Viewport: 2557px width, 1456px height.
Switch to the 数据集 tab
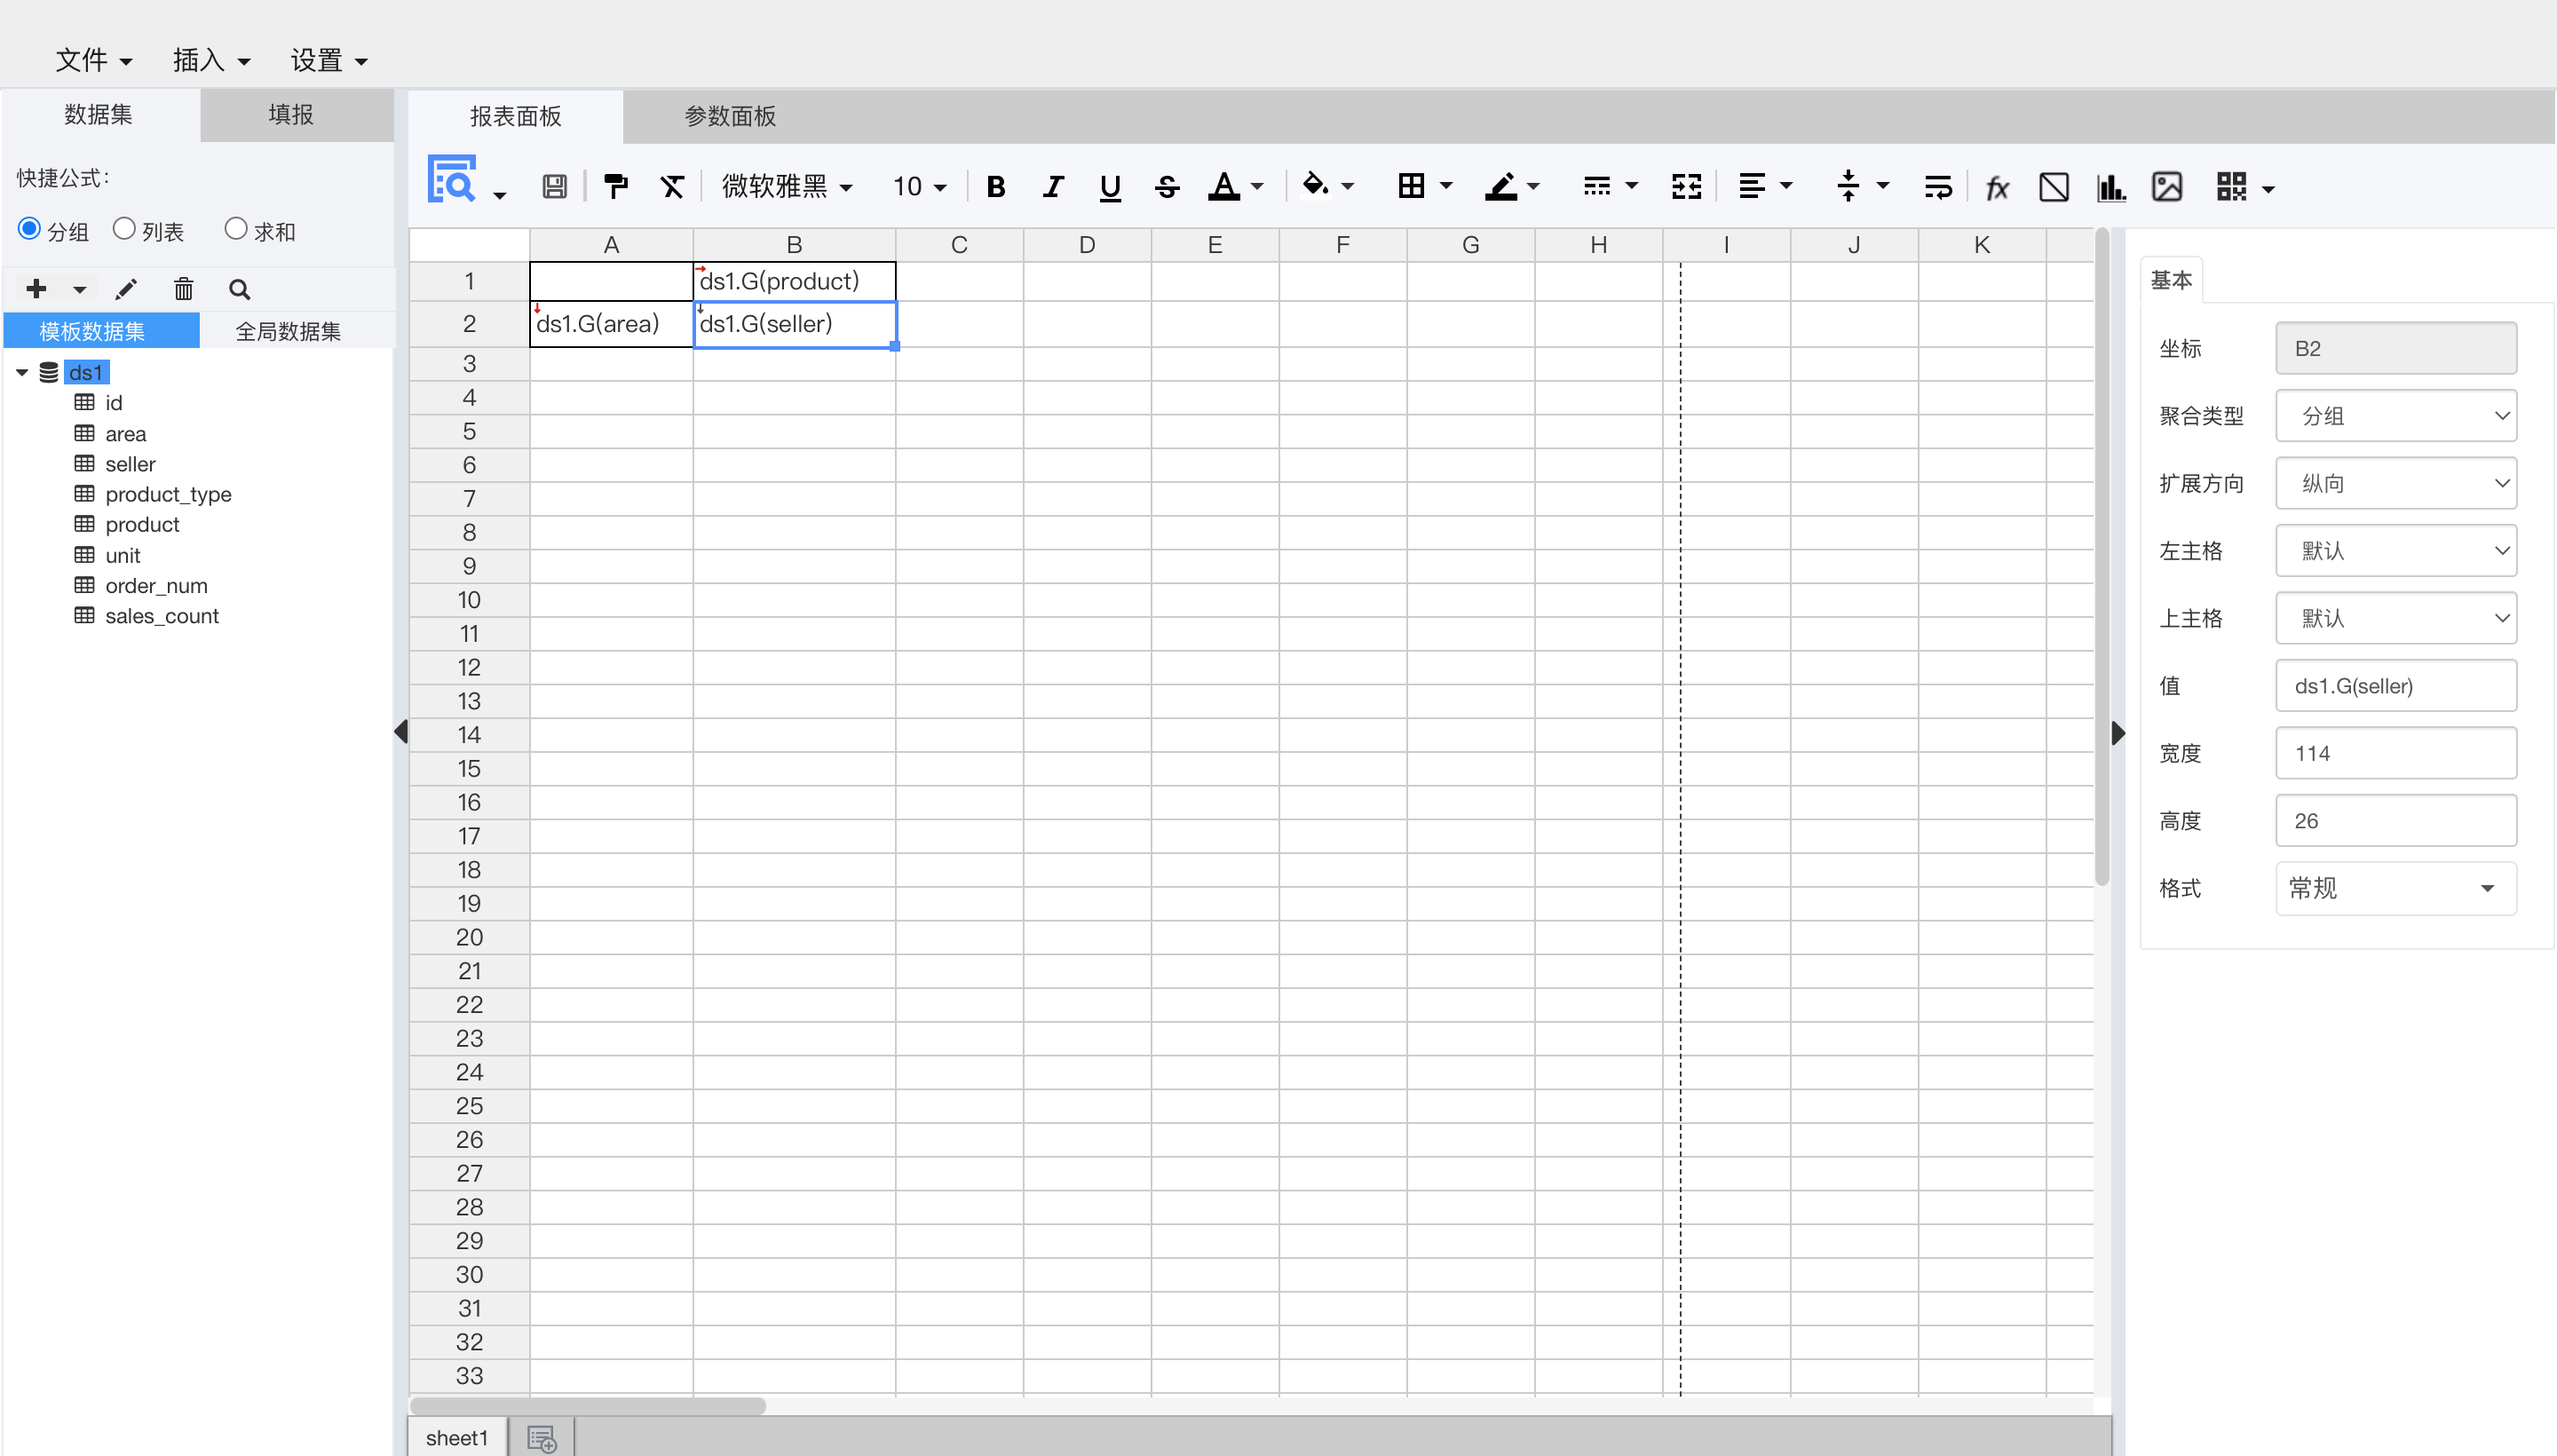[99, 115]
